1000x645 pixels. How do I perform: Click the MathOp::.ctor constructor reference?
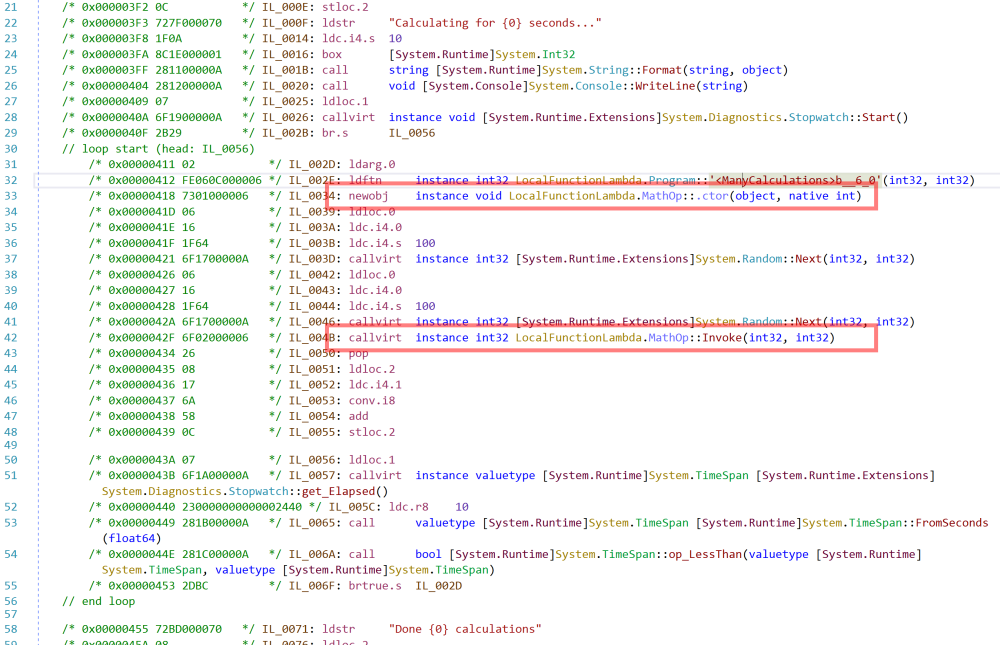coord(685,196)
